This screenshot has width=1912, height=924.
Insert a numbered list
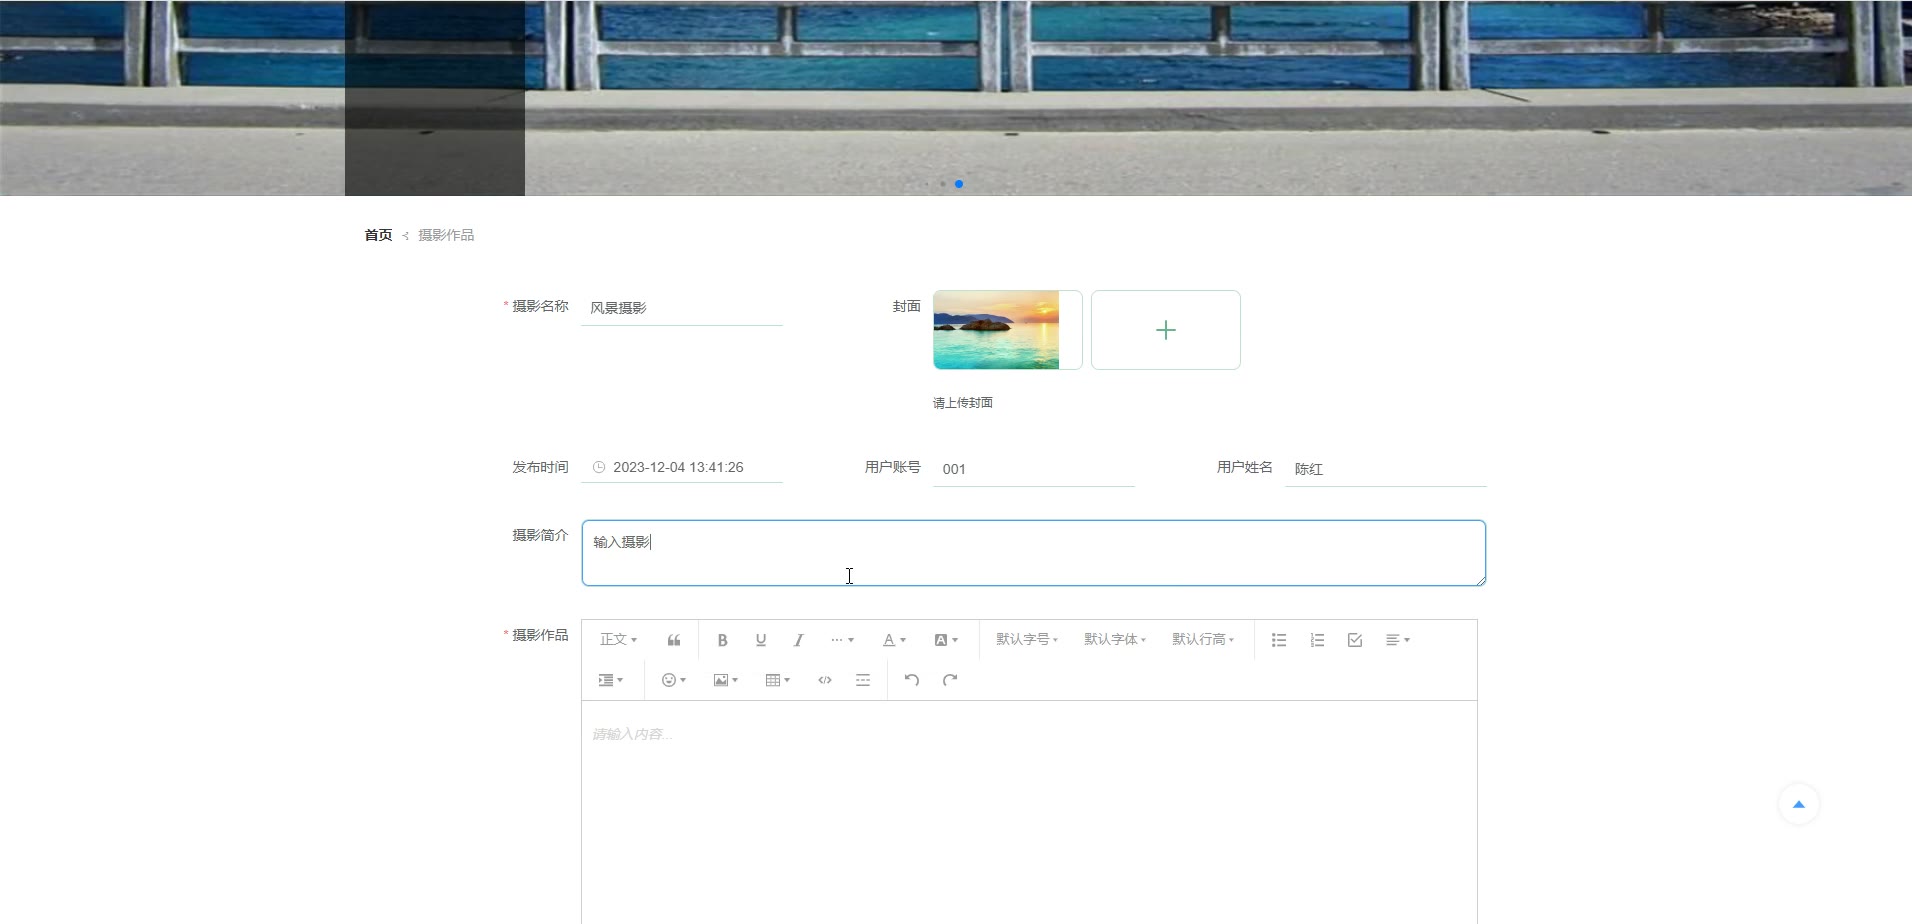click(1317, 640)
